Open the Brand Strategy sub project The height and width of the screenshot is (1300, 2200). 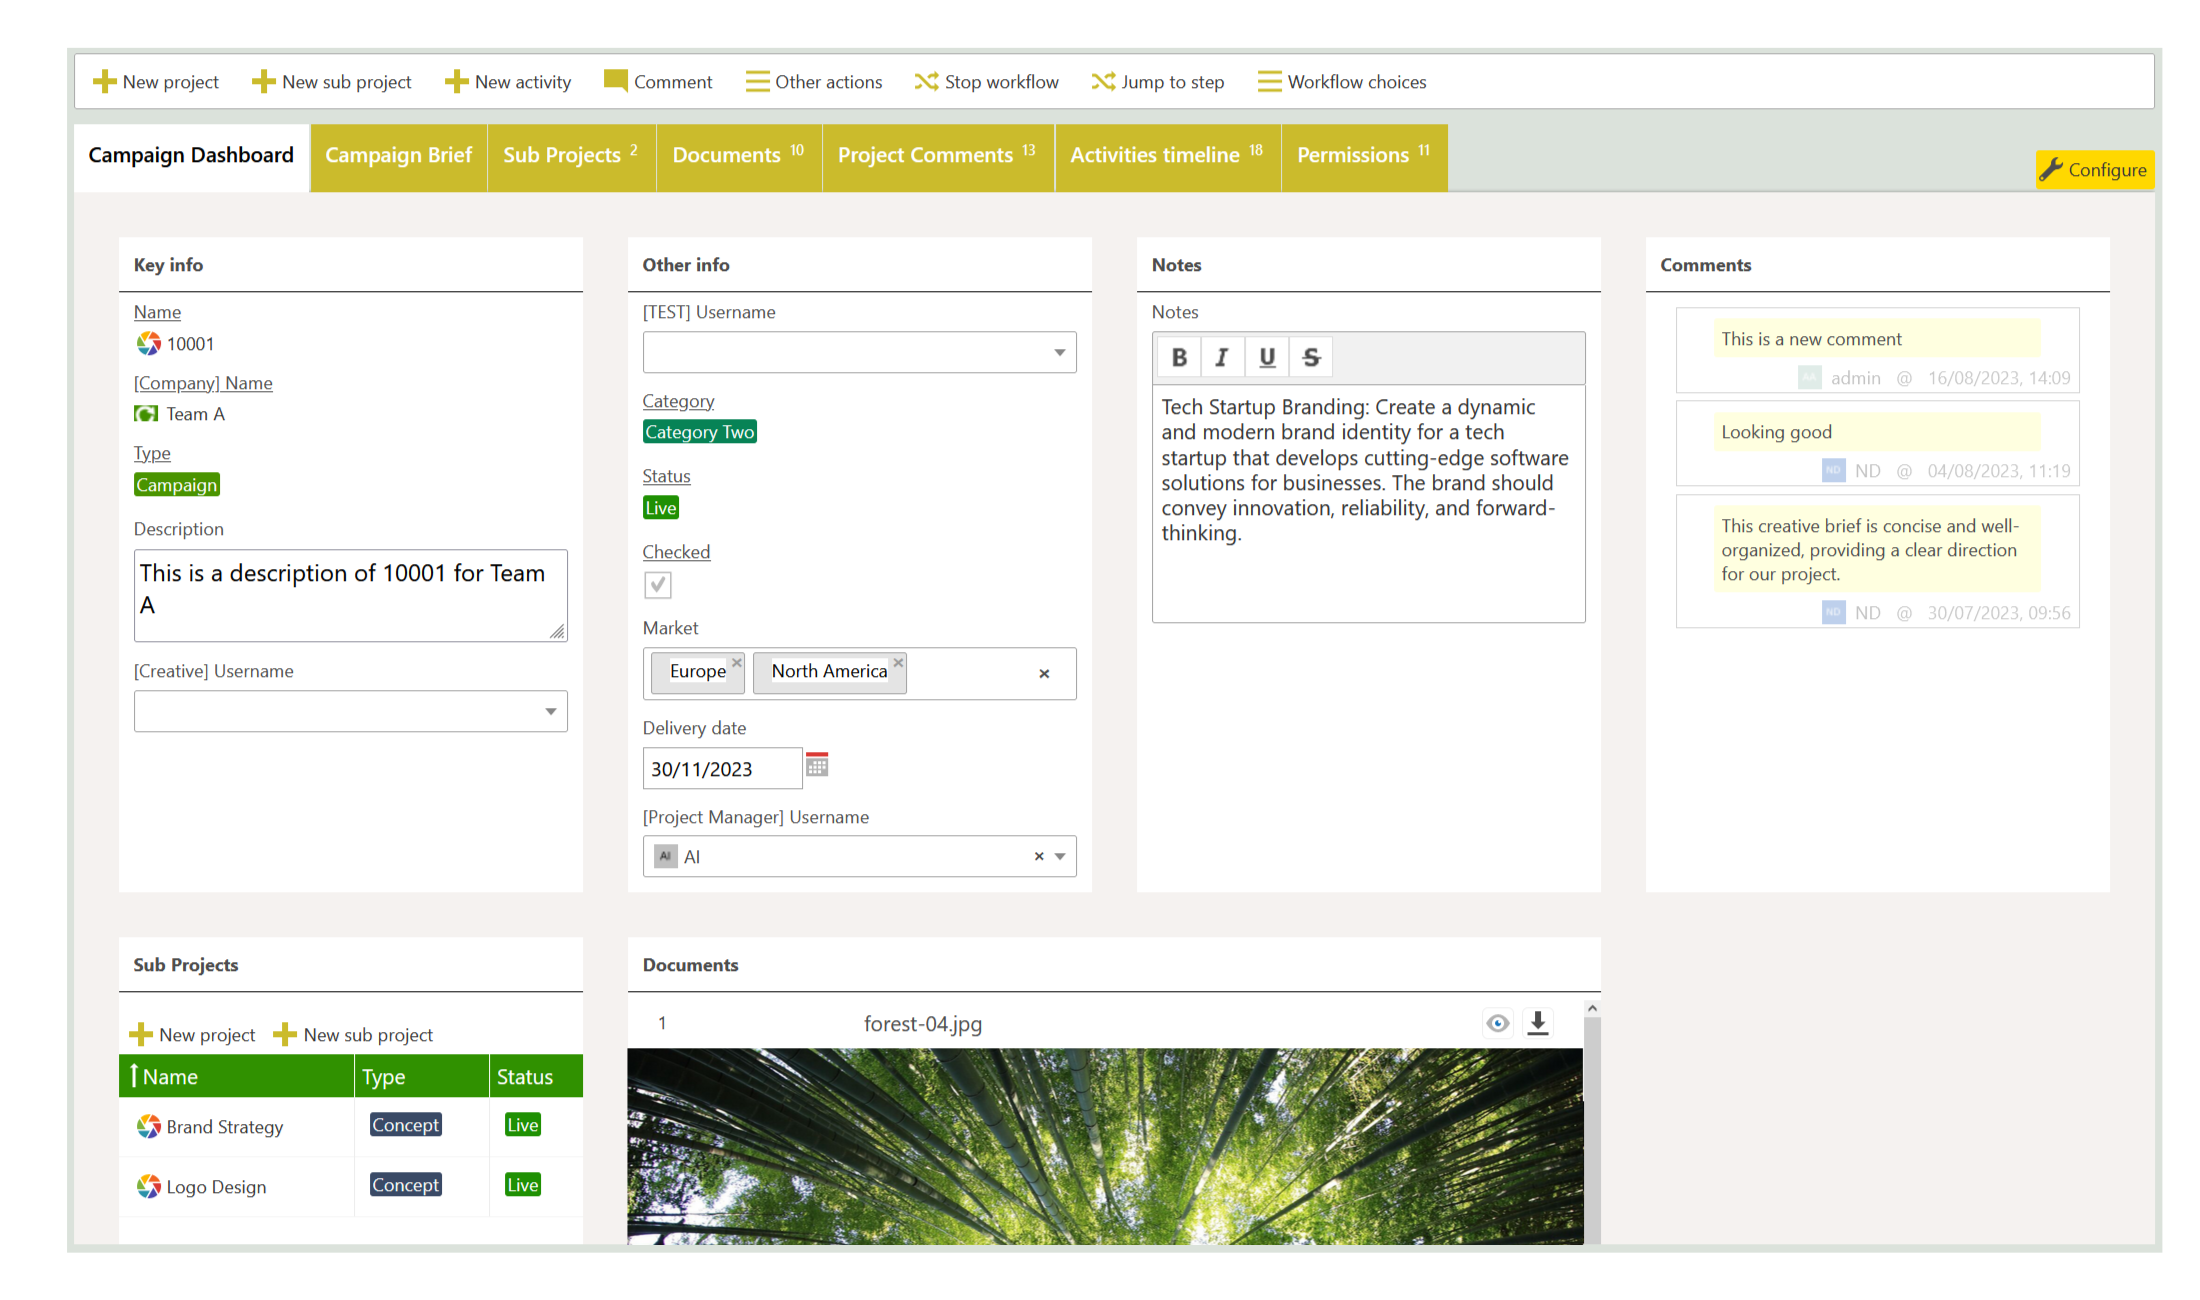(224, 1126)
